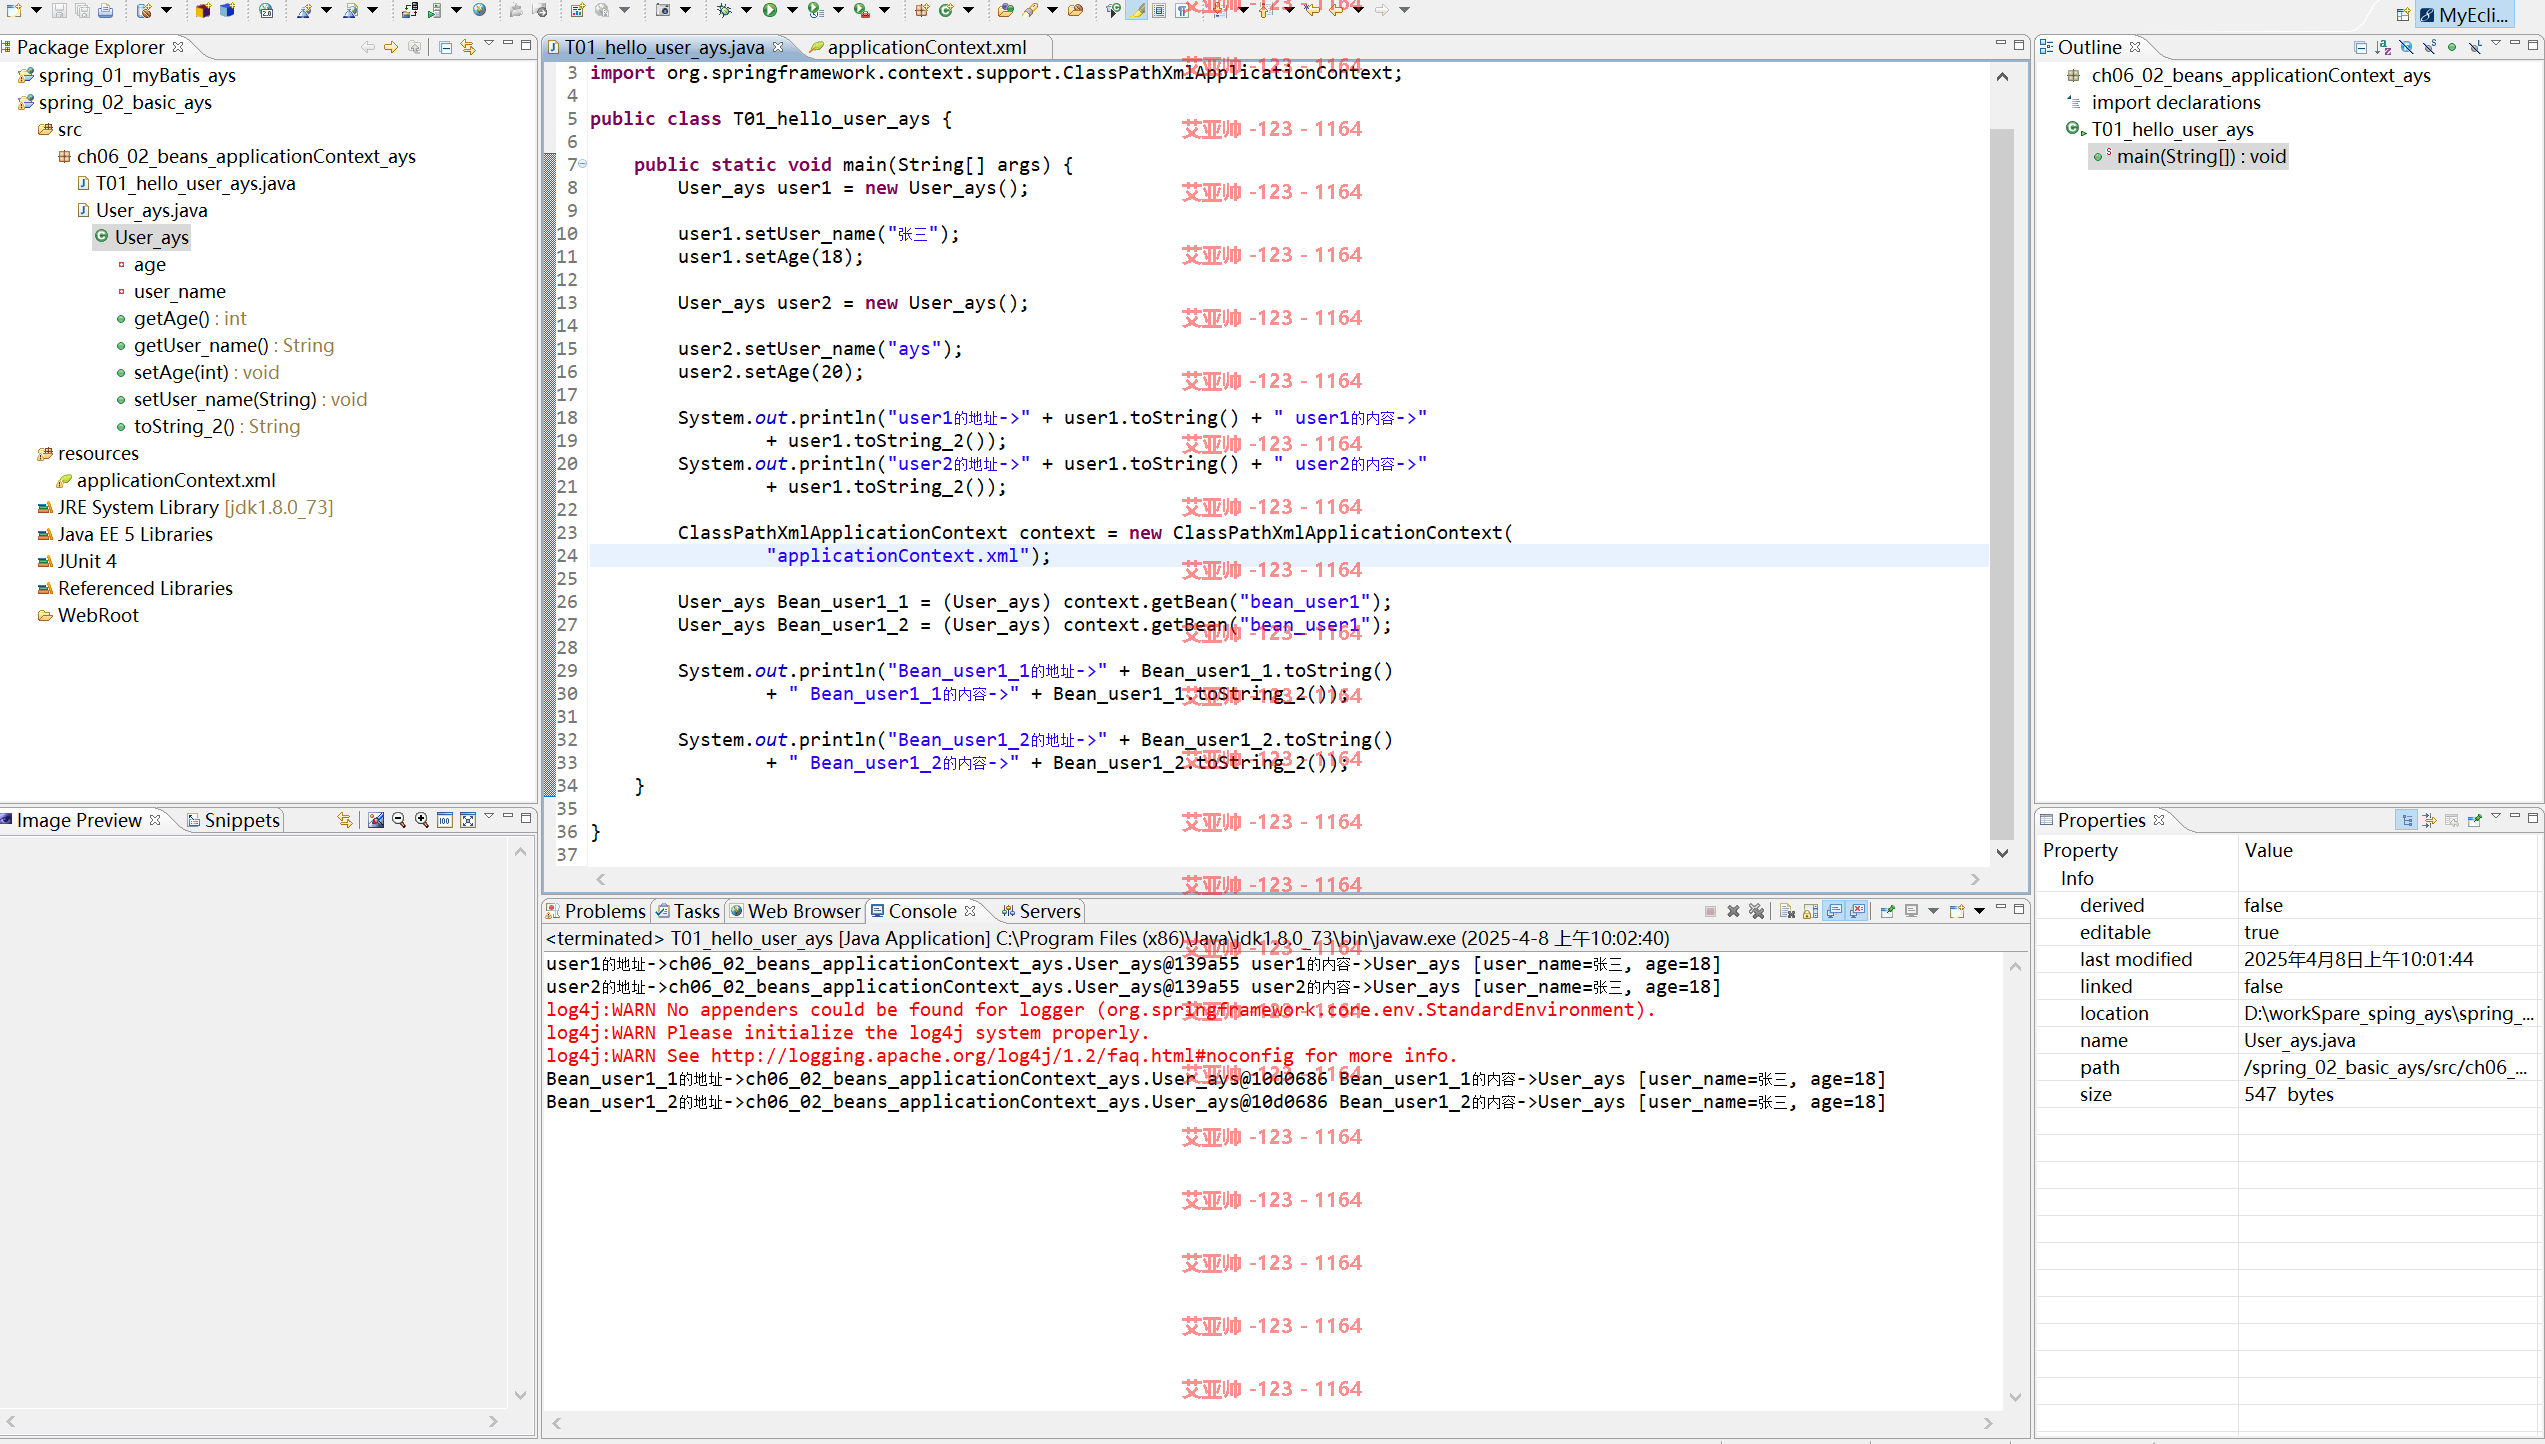Click the deploy server toolbar icon
The width and height of the screenshot is (2545, 1444).
coord(410,10)
